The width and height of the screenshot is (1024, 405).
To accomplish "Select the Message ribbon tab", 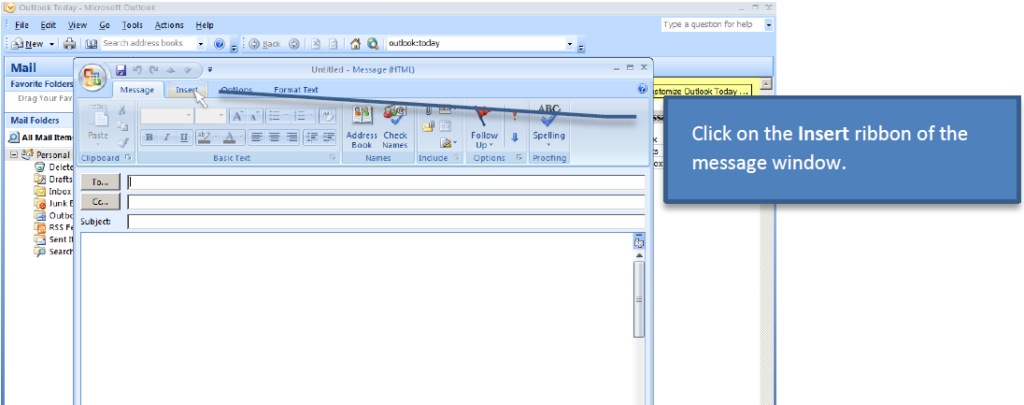I will click(137, 90).
